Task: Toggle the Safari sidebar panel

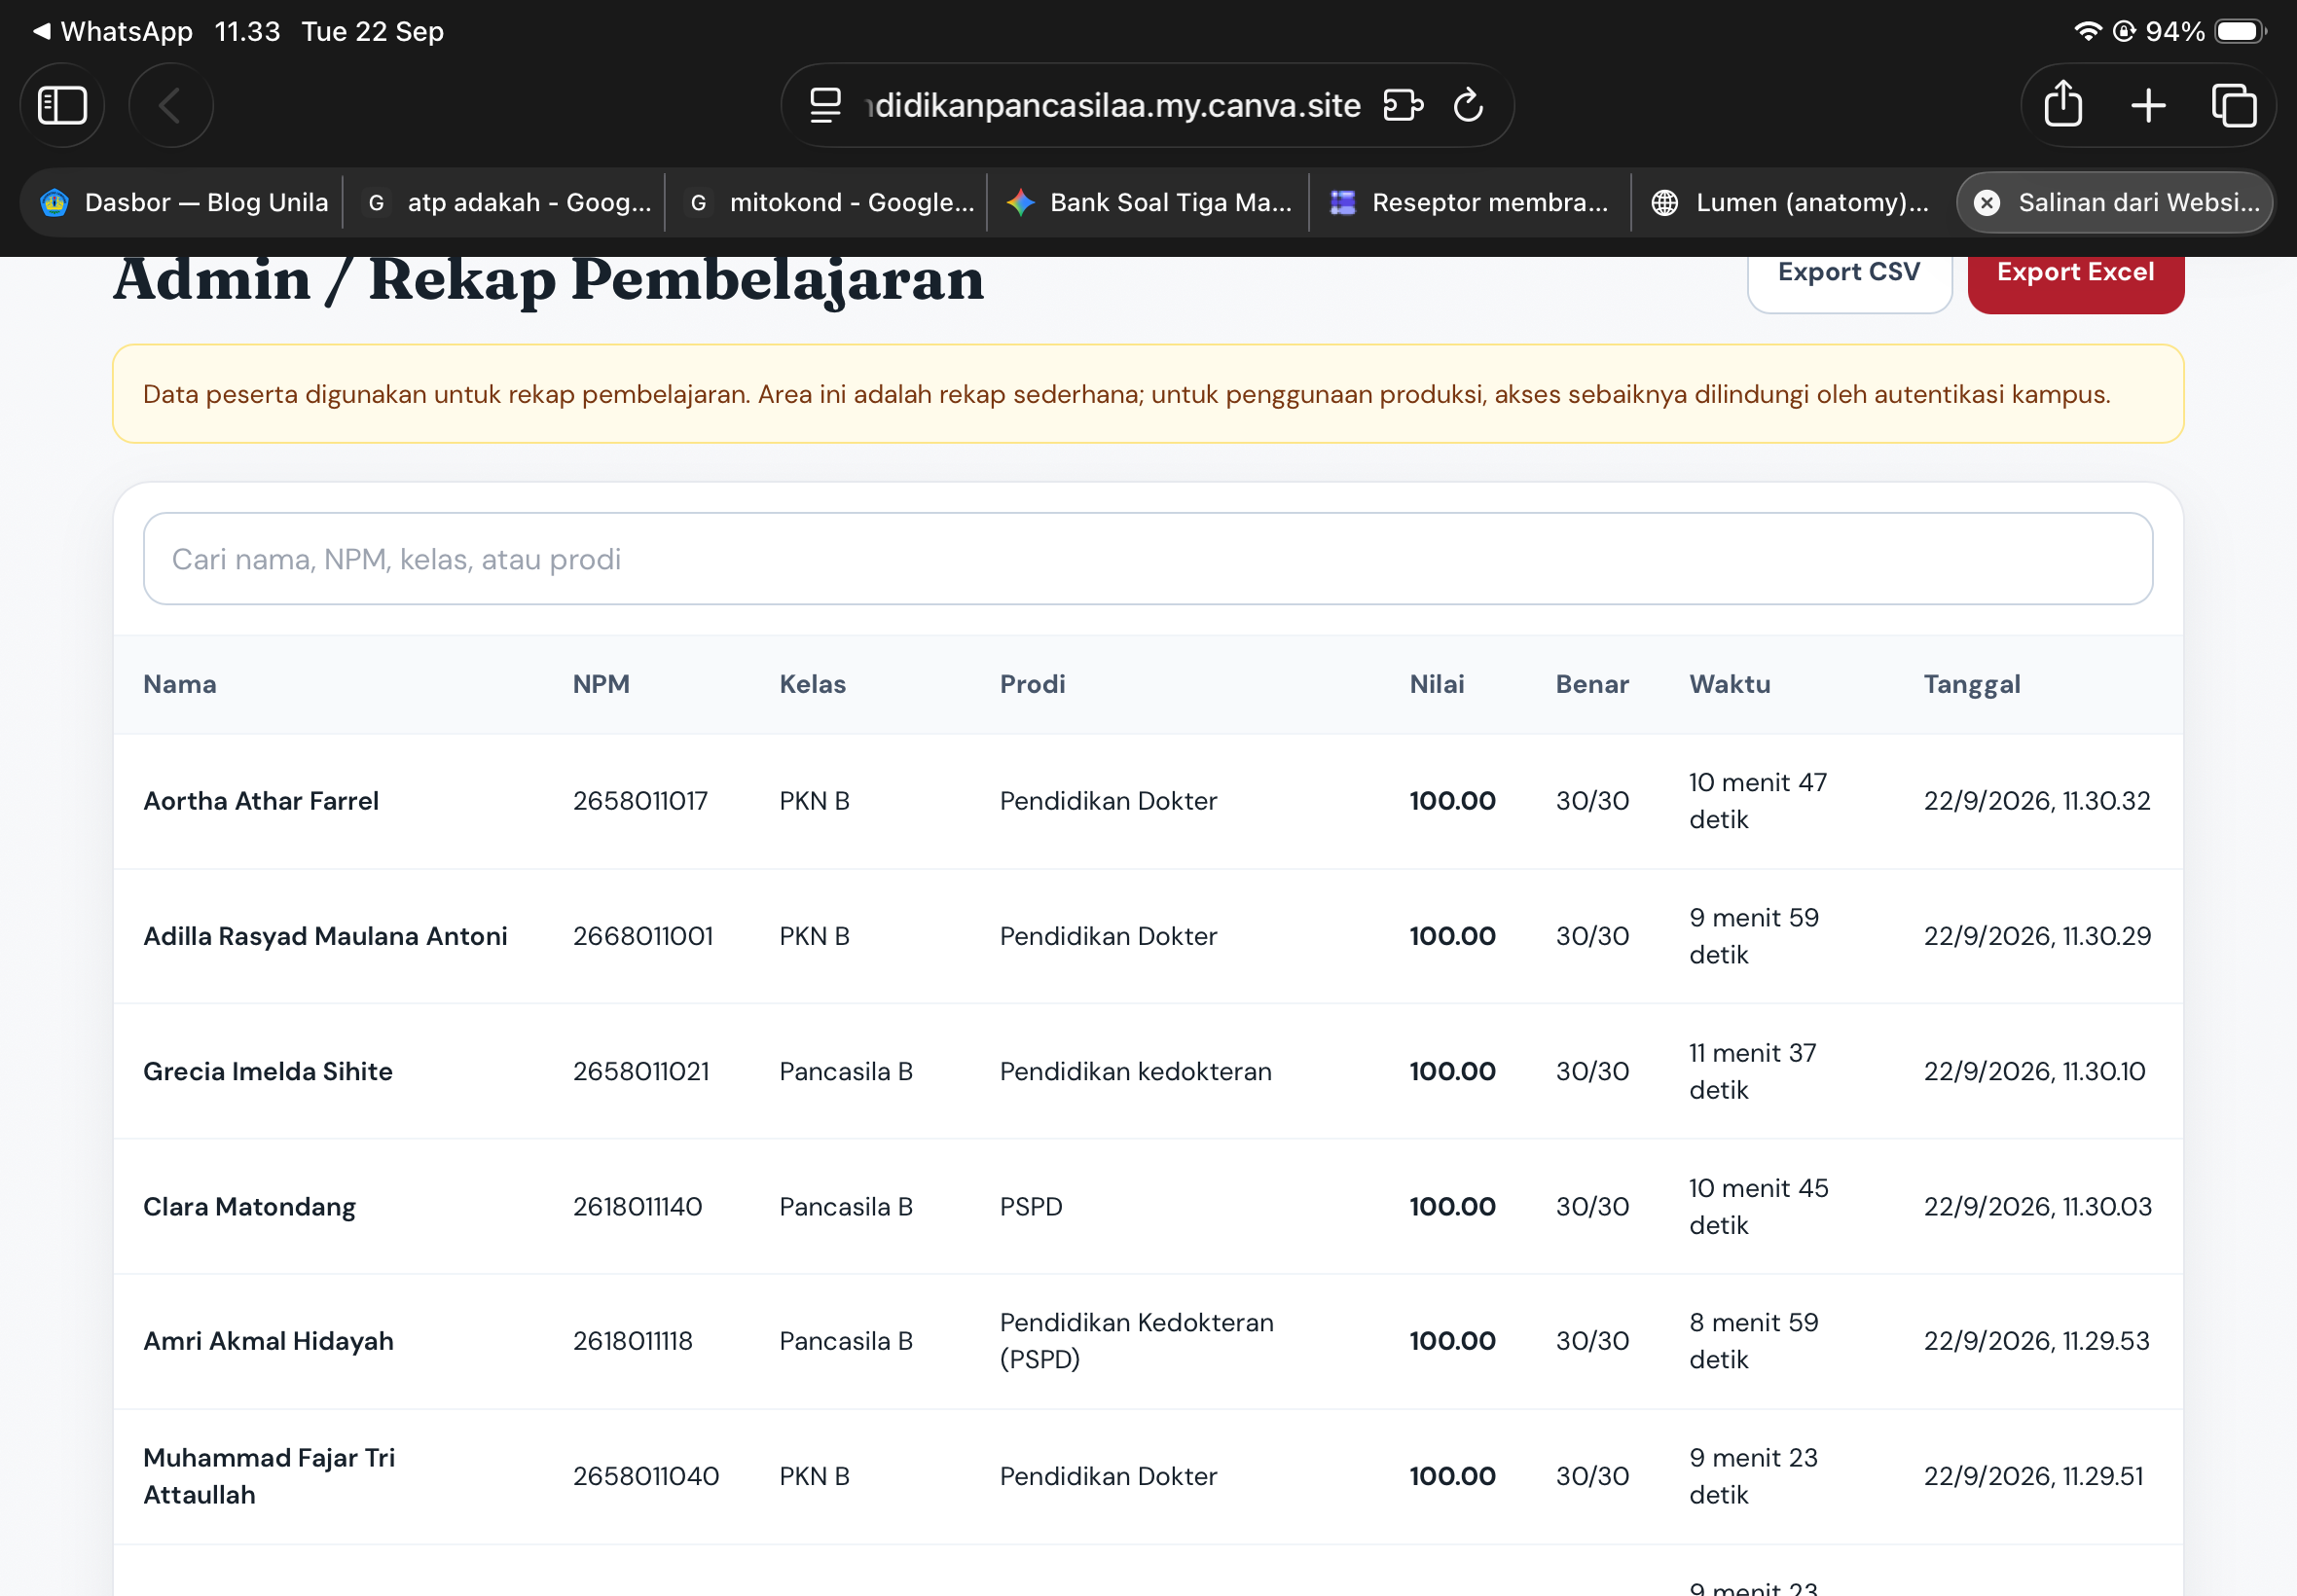Action: (62, 105)
